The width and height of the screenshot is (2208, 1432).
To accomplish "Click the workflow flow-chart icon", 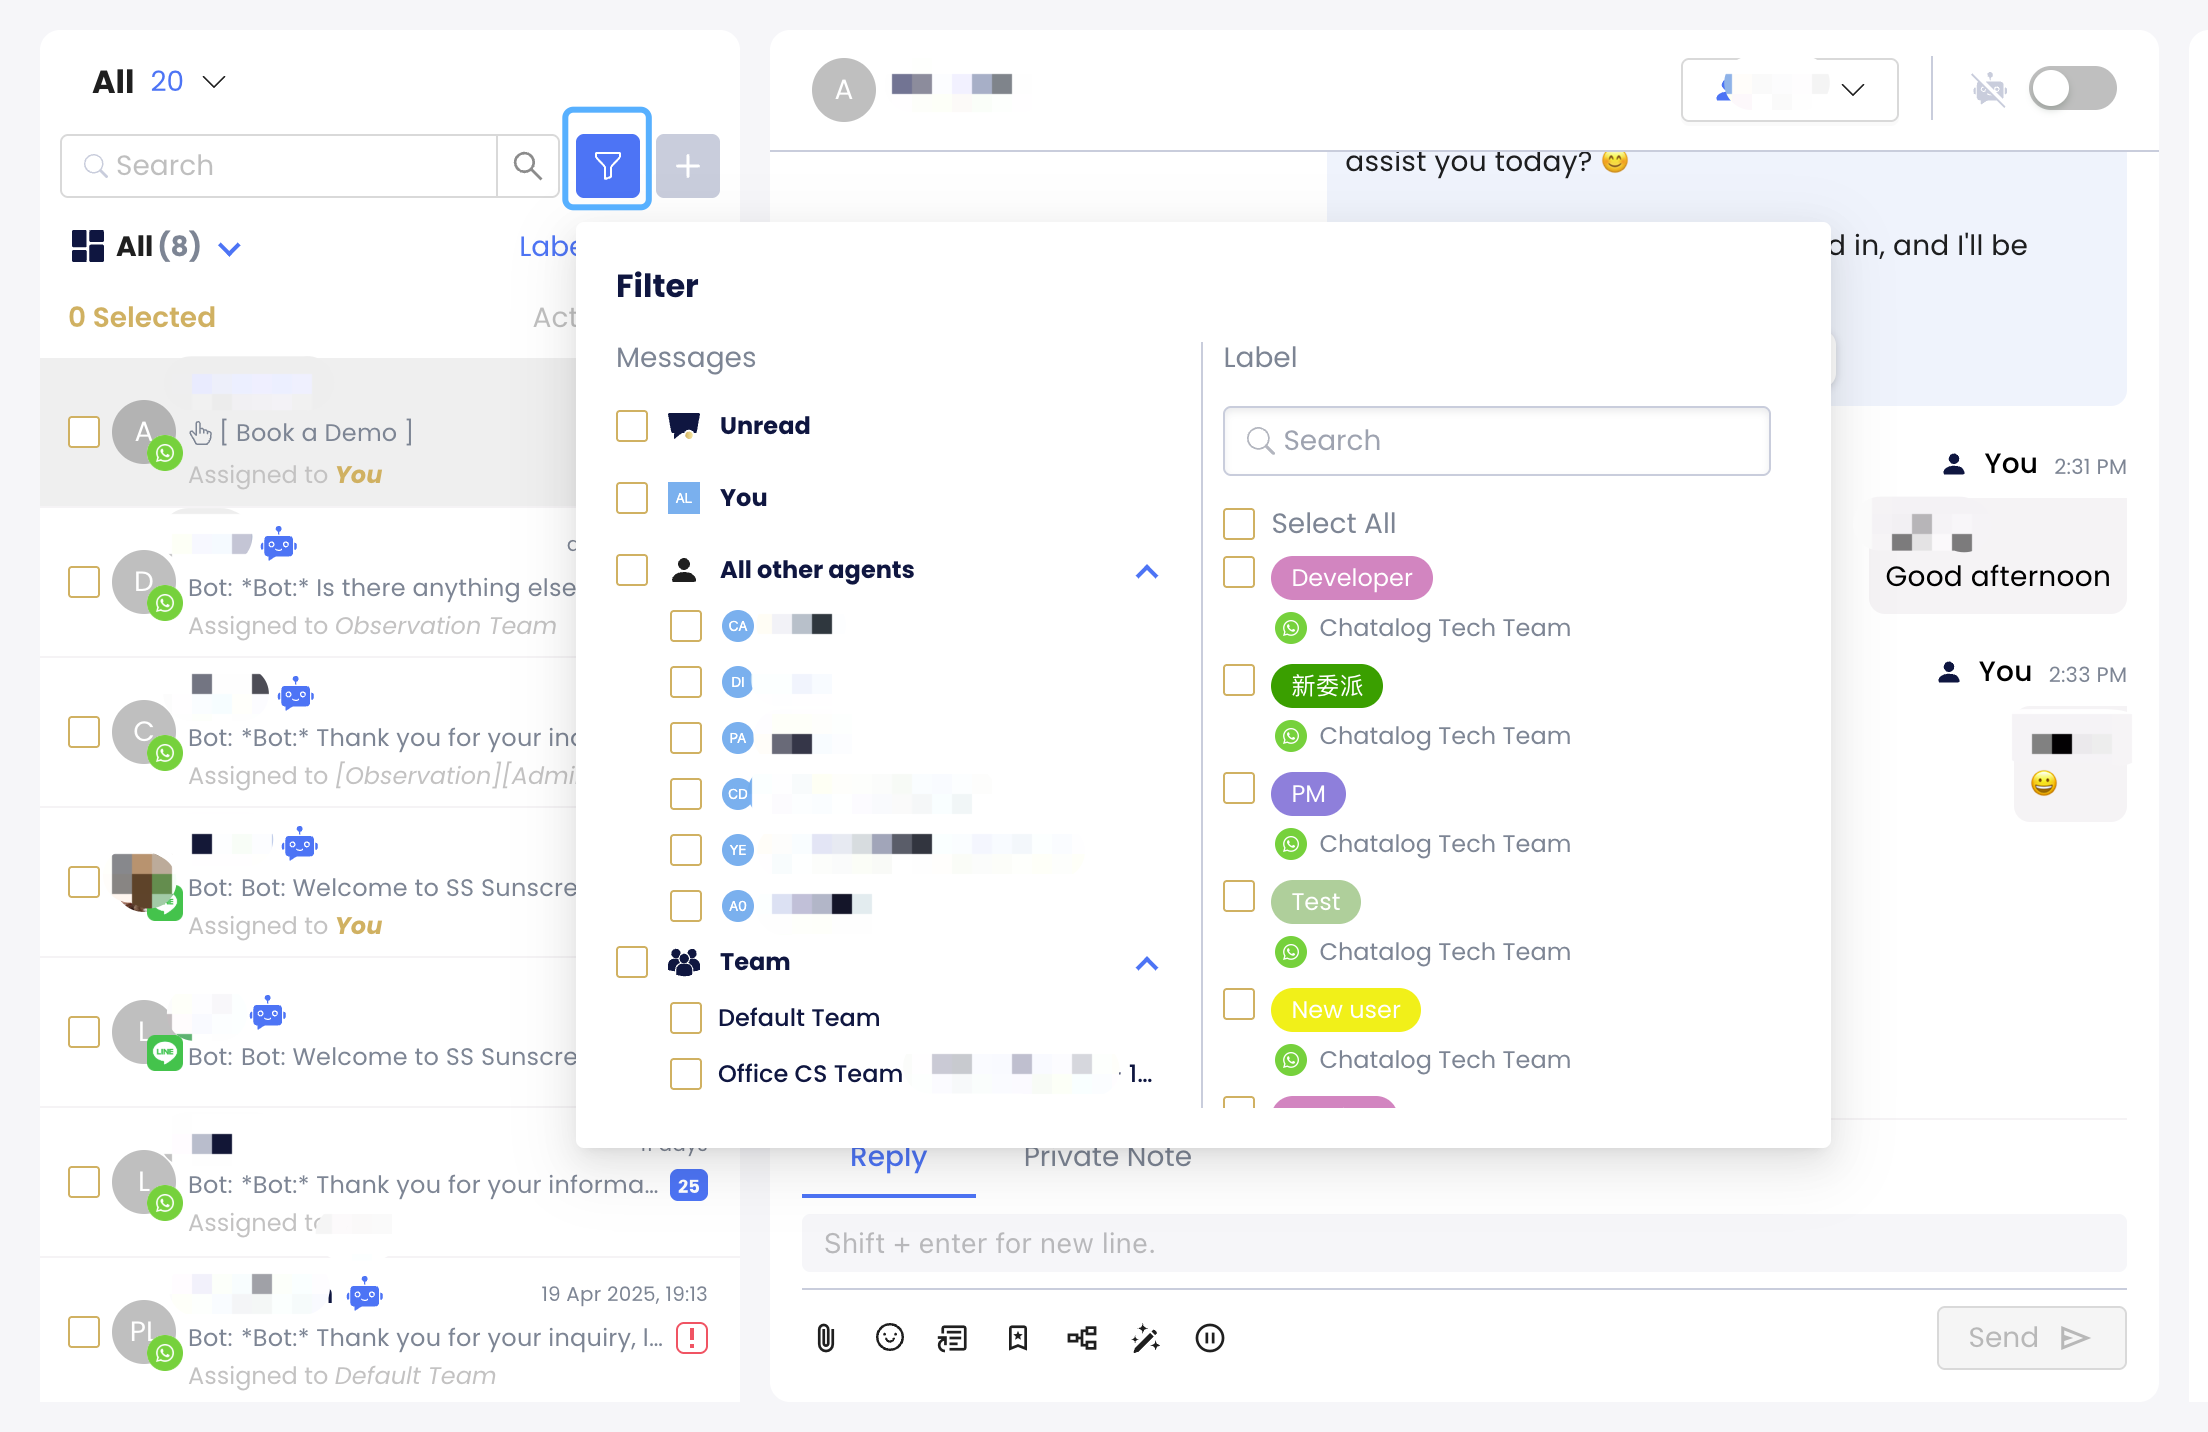I will pos(1082,1338).
